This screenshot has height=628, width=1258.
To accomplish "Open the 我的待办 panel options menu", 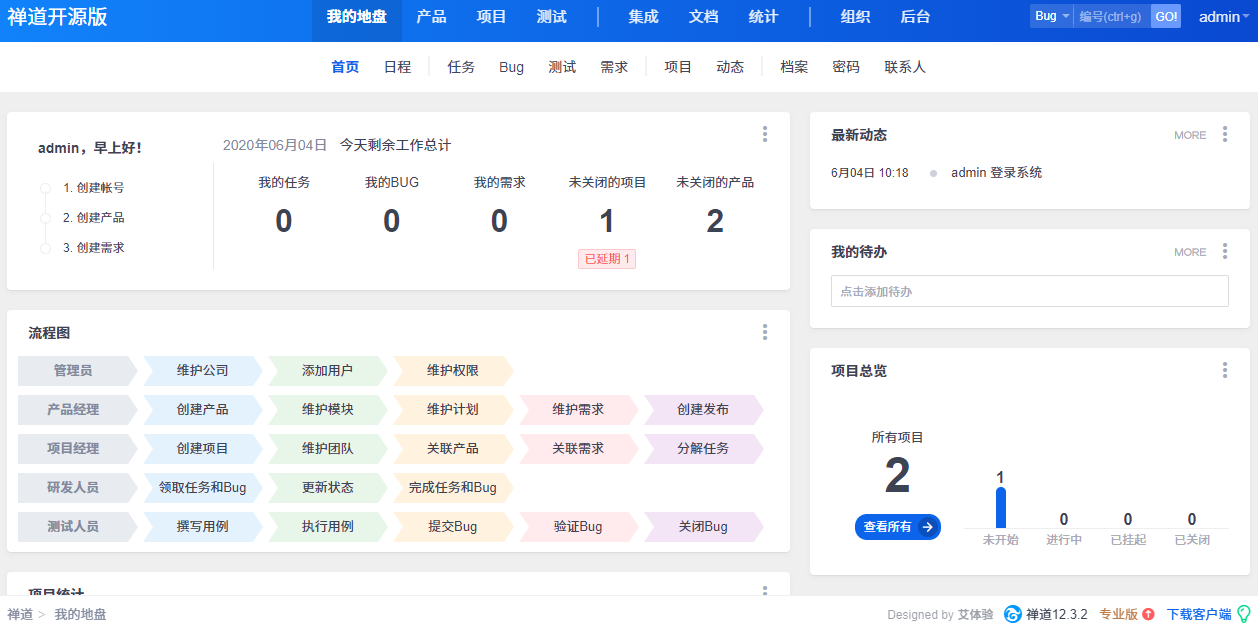I will pyautogui.click(x=1225, y=252).
